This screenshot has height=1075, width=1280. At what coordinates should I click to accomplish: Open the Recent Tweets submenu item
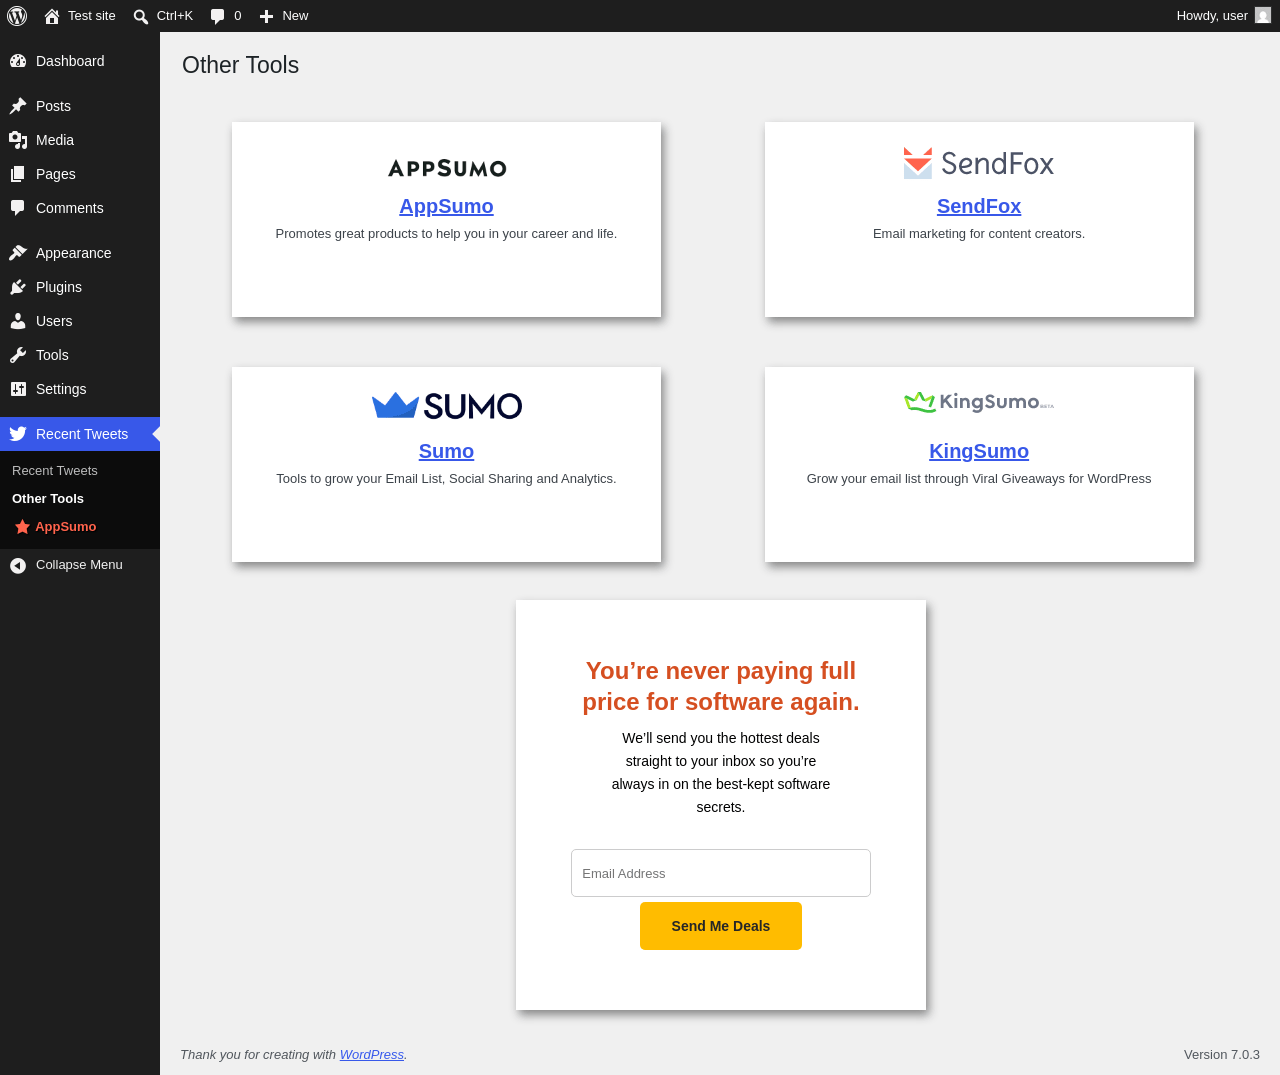click(x=55, y=471)
